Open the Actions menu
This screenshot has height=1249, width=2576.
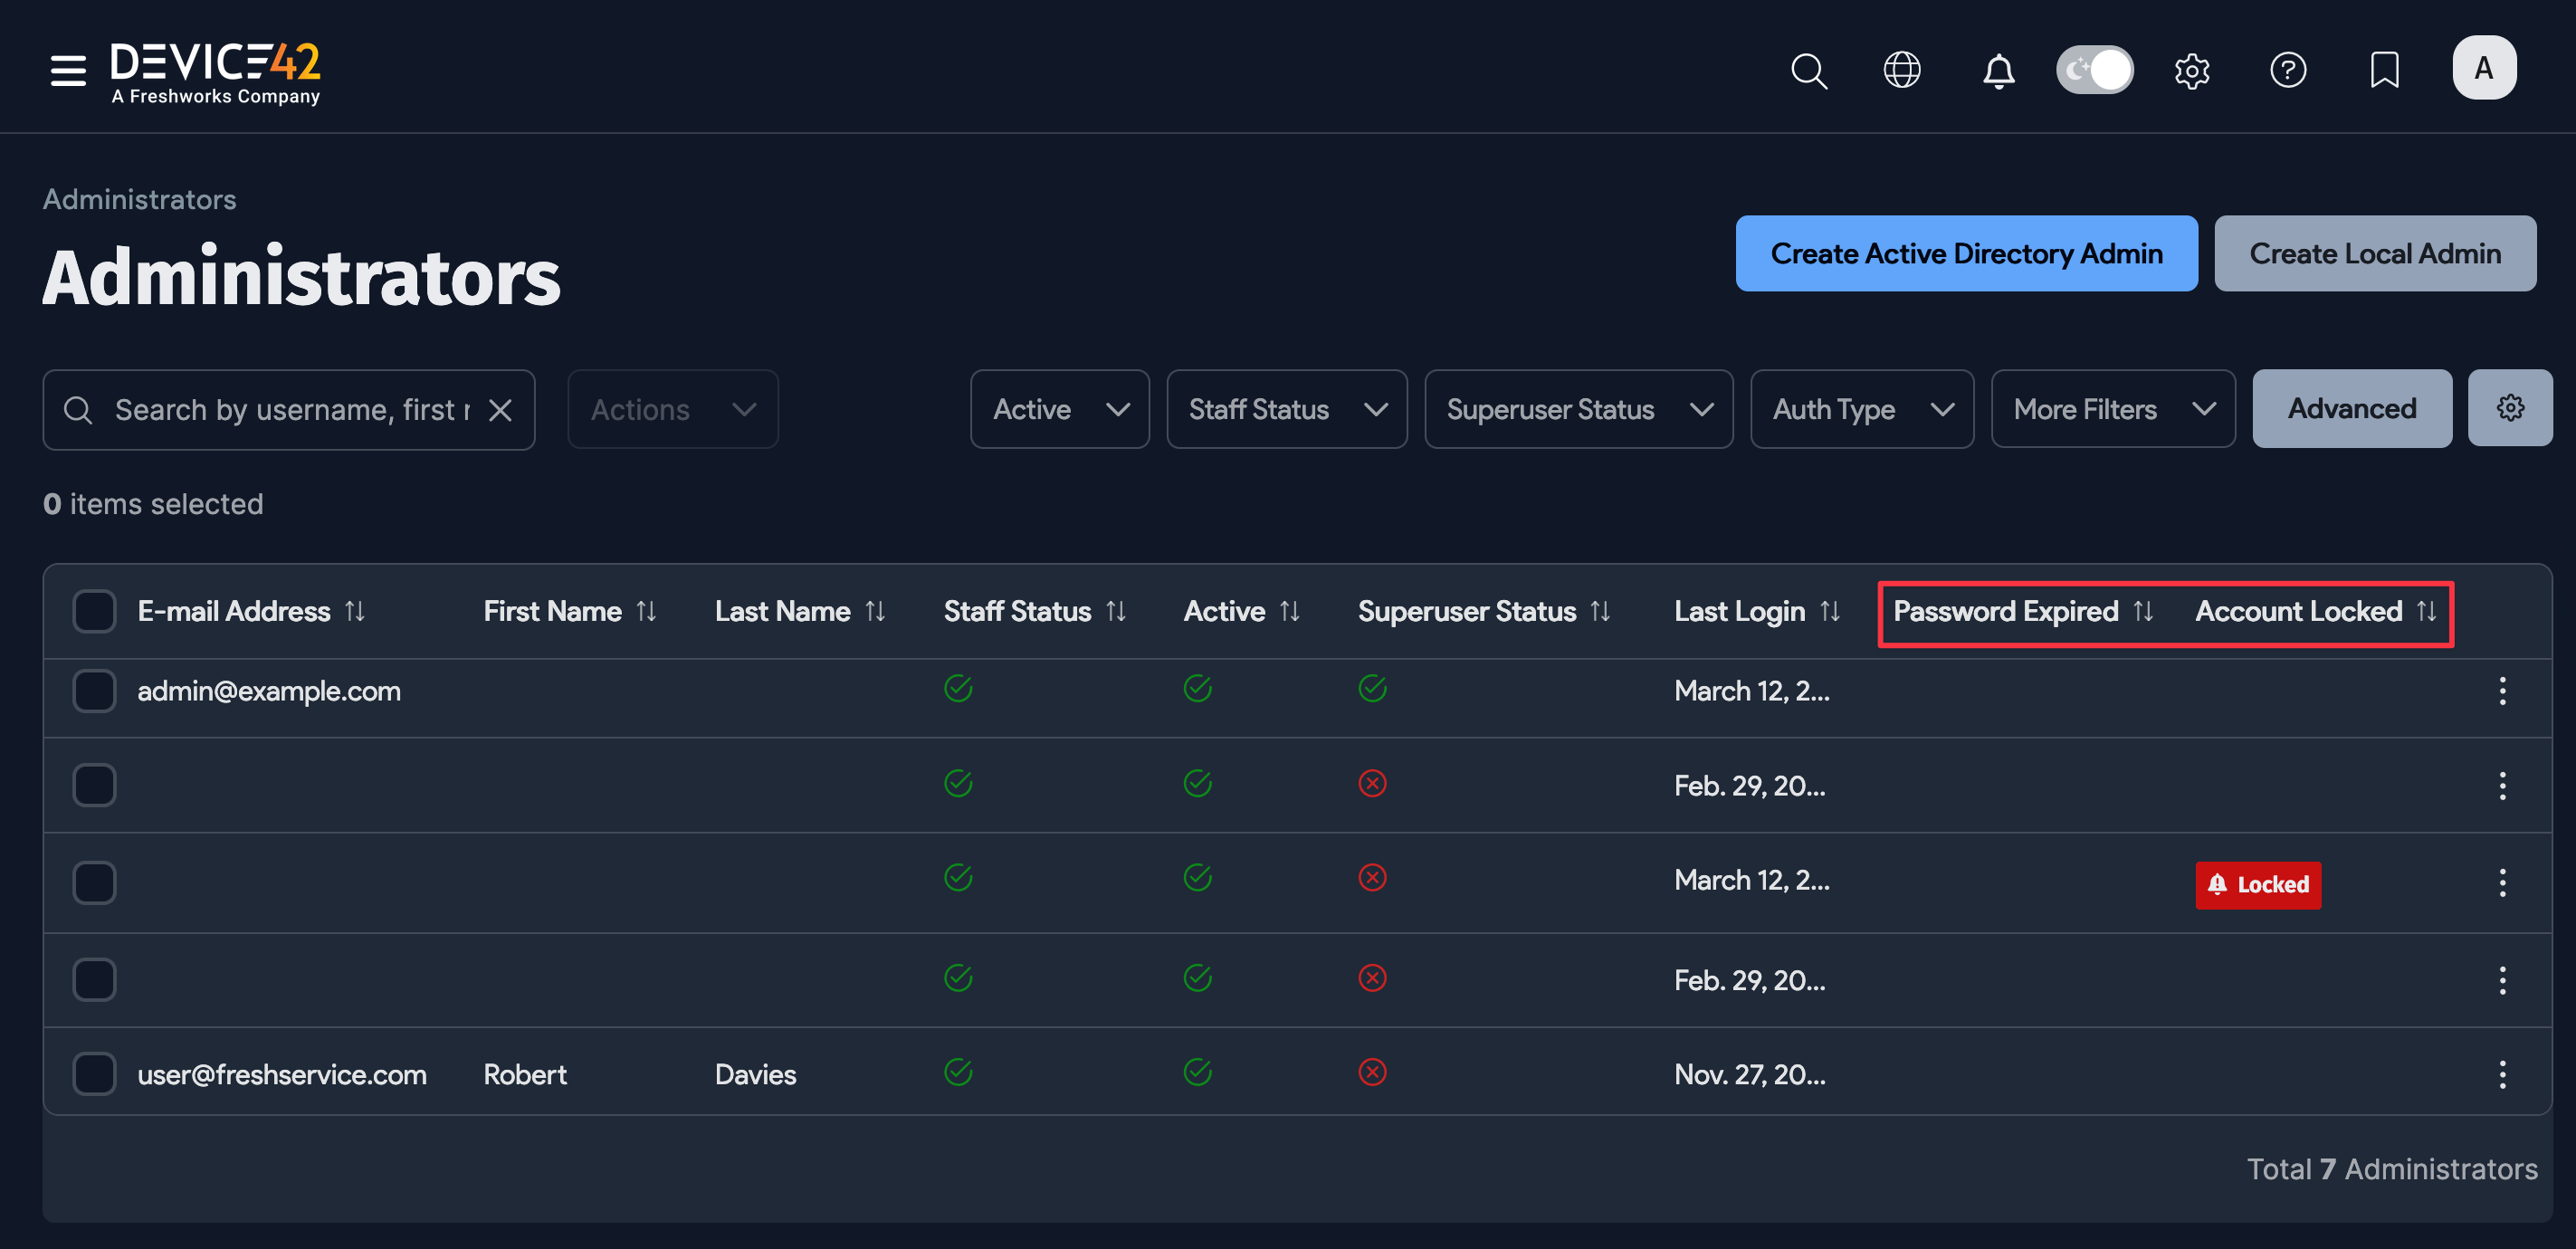tap(671, 409)
